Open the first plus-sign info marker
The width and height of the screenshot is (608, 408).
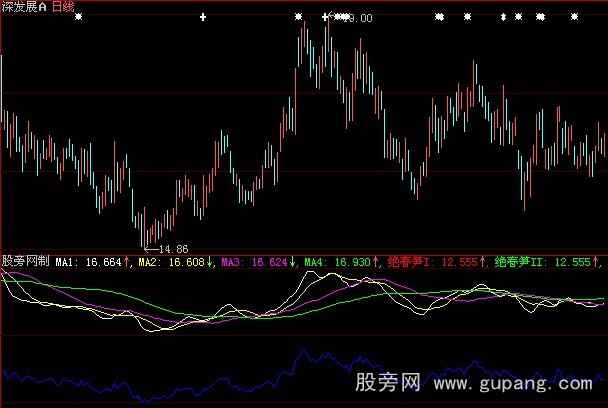click(203, 17)
